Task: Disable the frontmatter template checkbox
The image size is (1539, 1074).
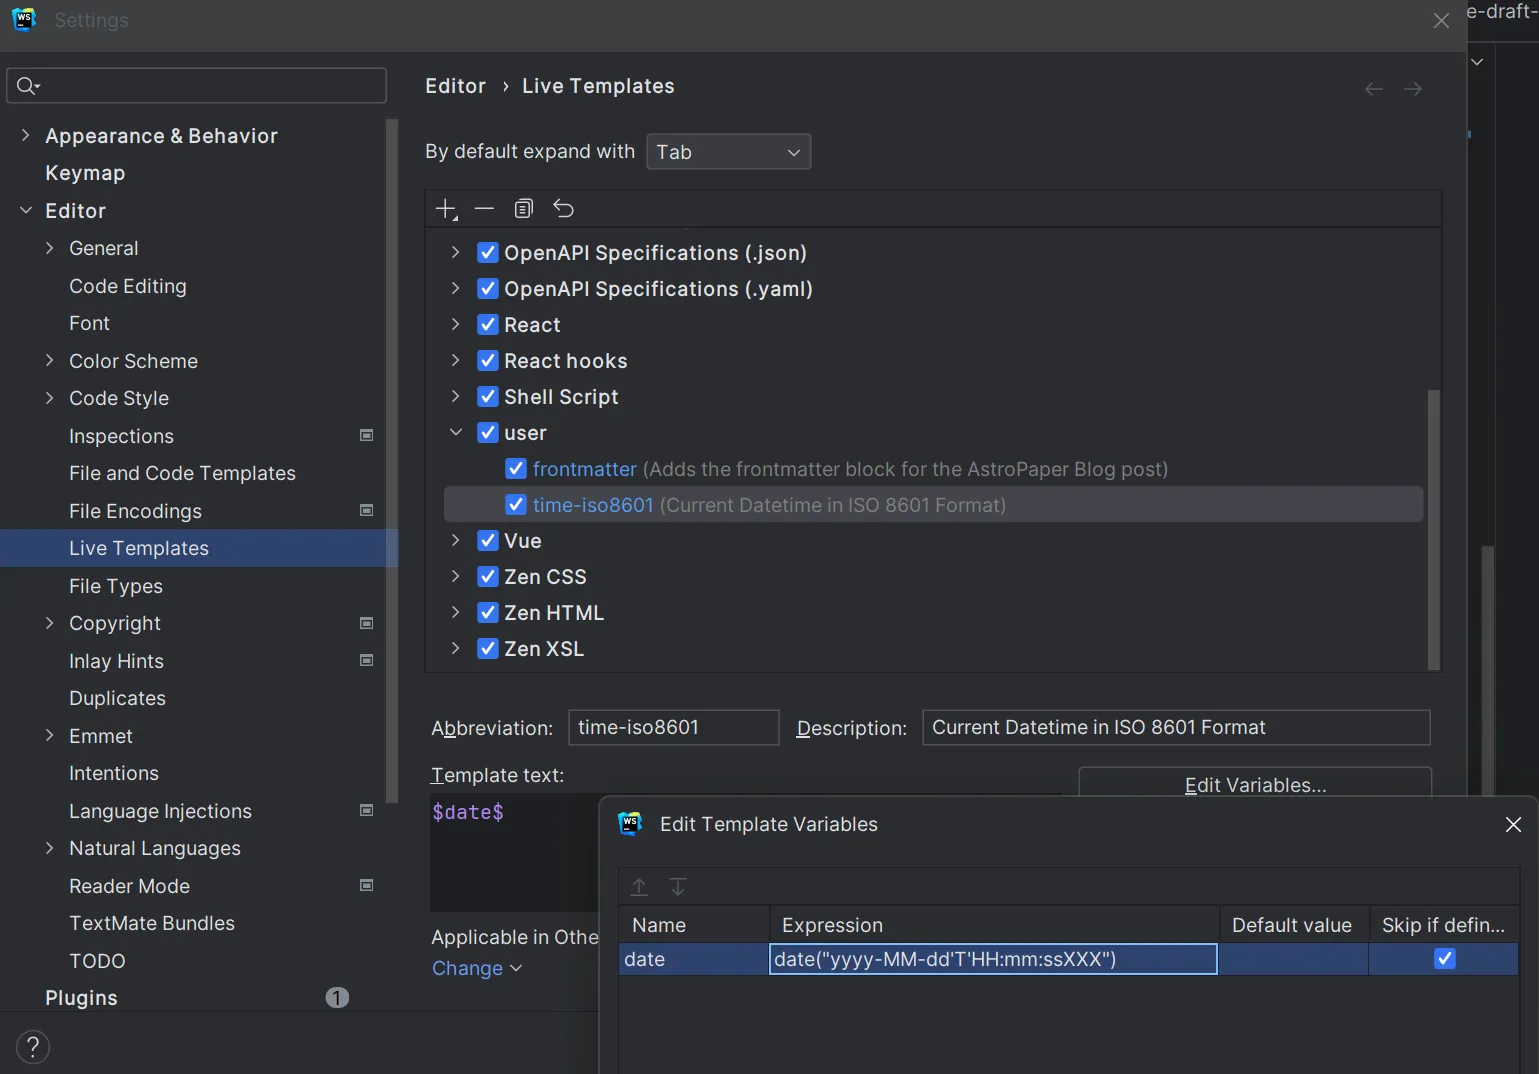Action: 516,469
